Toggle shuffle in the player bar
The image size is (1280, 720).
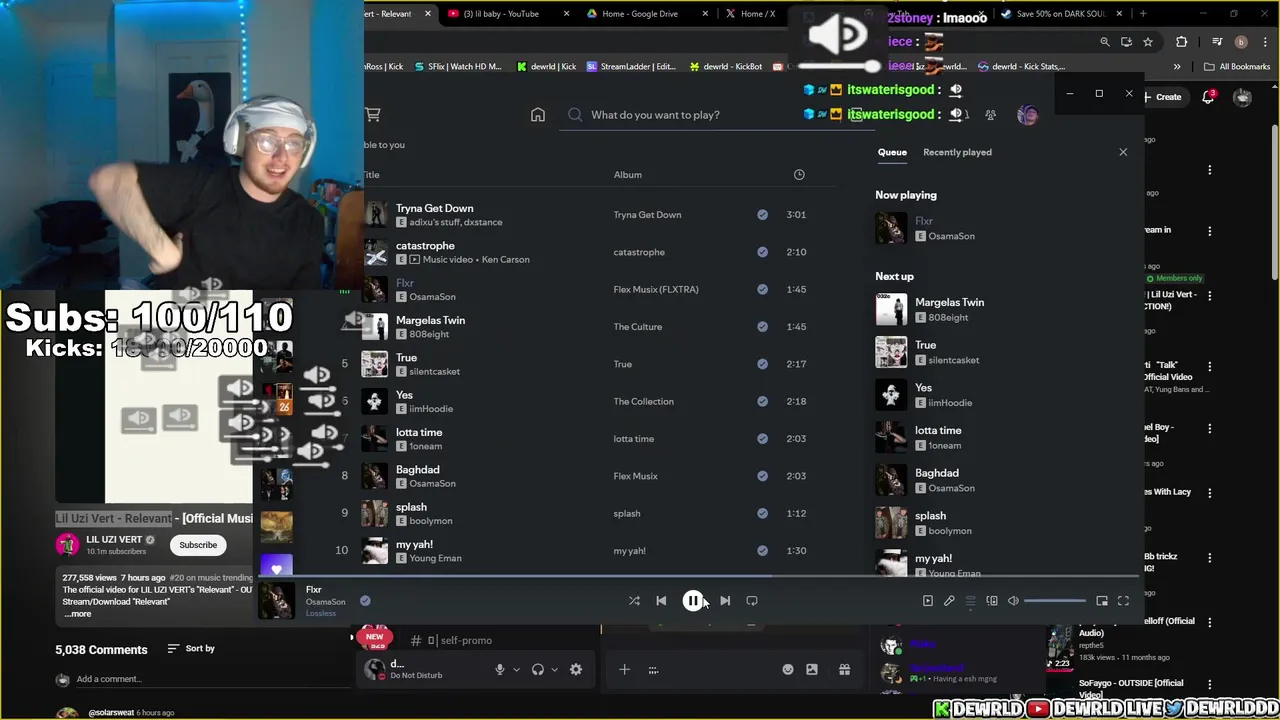coord(634,601)
